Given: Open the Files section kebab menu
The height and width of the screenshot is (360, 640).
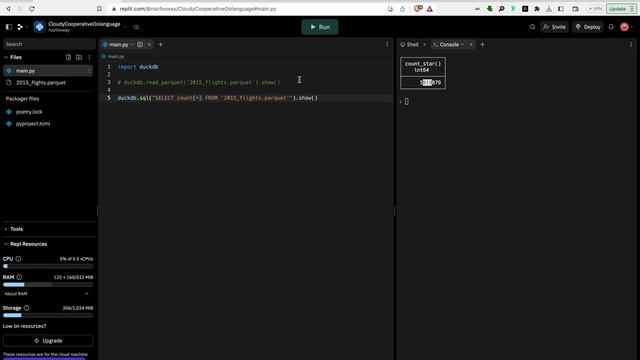Looking at the screenshot, I should pos(89,58).
